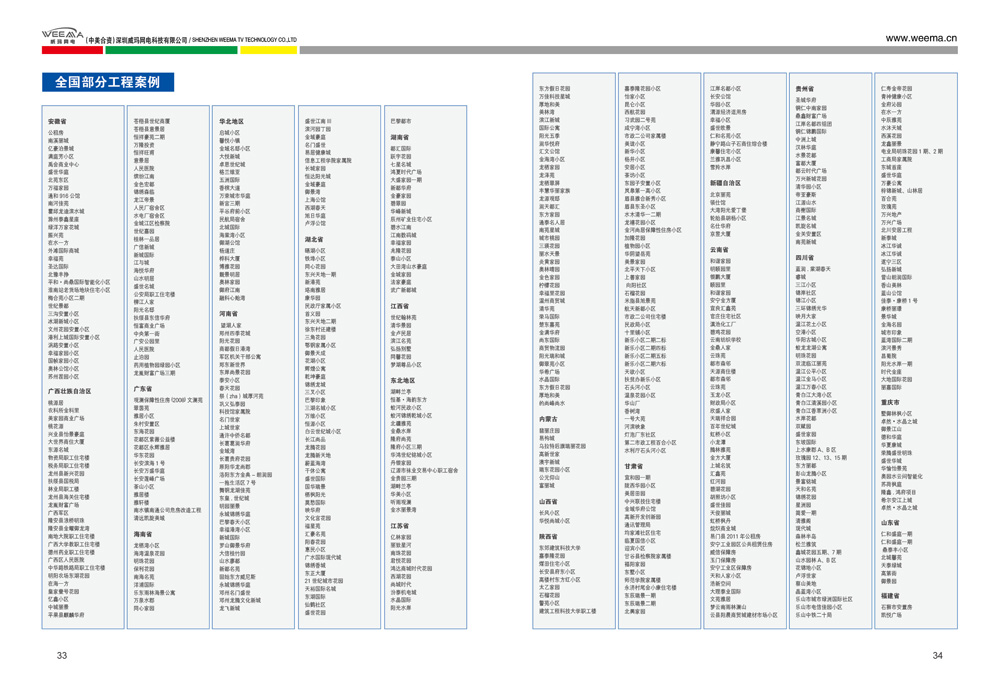Click page number 33

coord(62,656)
